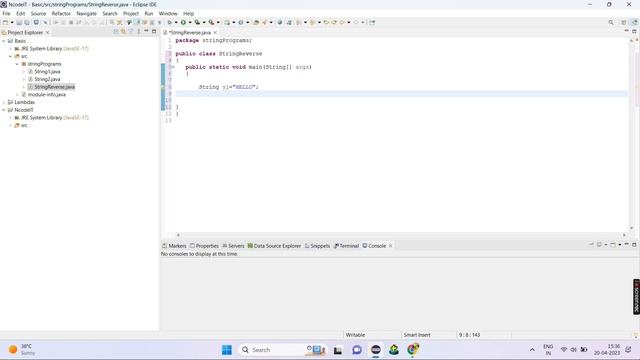The image size is (640, 360).
Task: Click the Save All toolbar icon
Action: (27, 22)
